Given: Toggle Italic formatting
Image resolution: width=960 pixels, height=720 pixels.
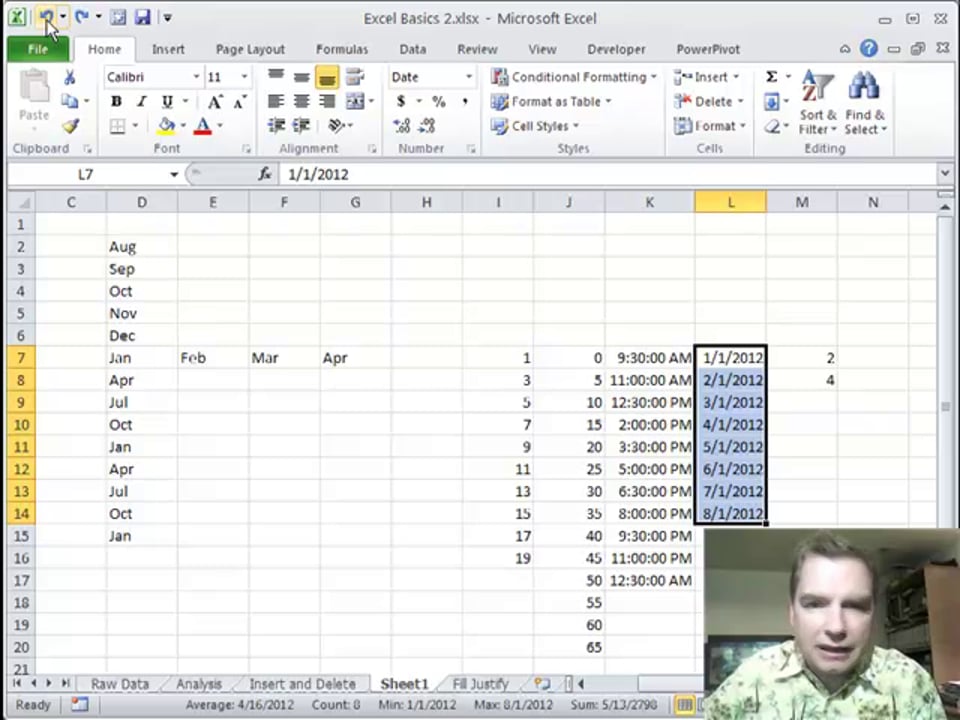Looking at the screenshot, I should tap(141, 102).
